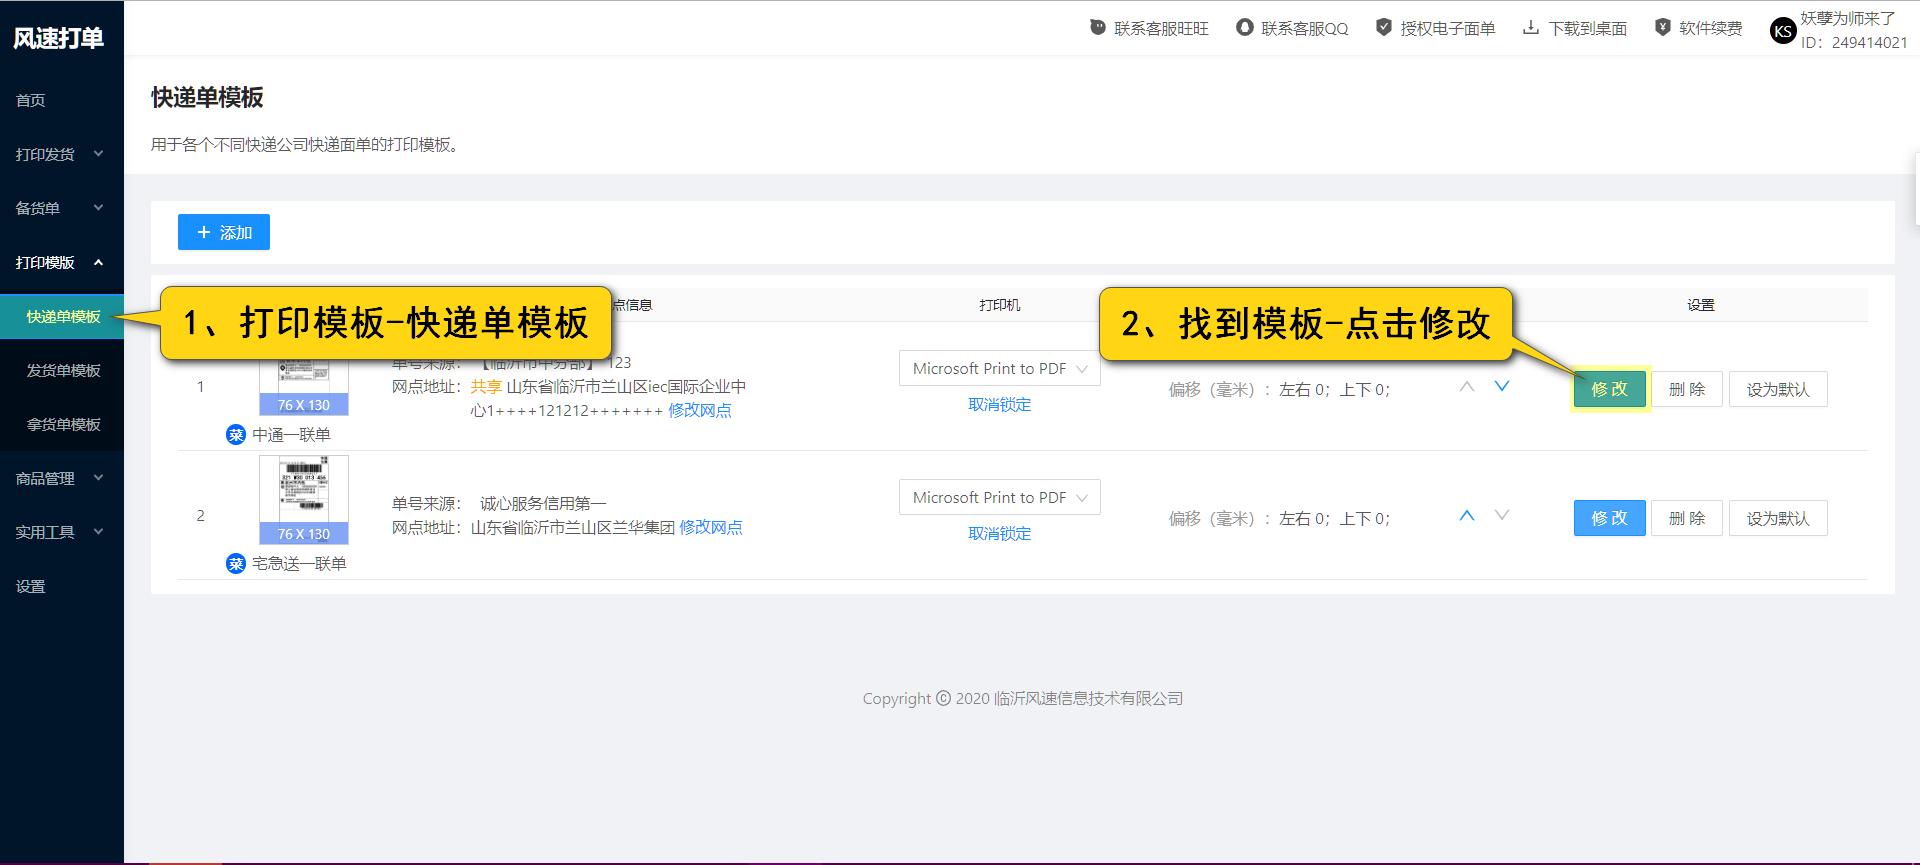Click the ID: 249414021 text

(x=1854, y=42)
